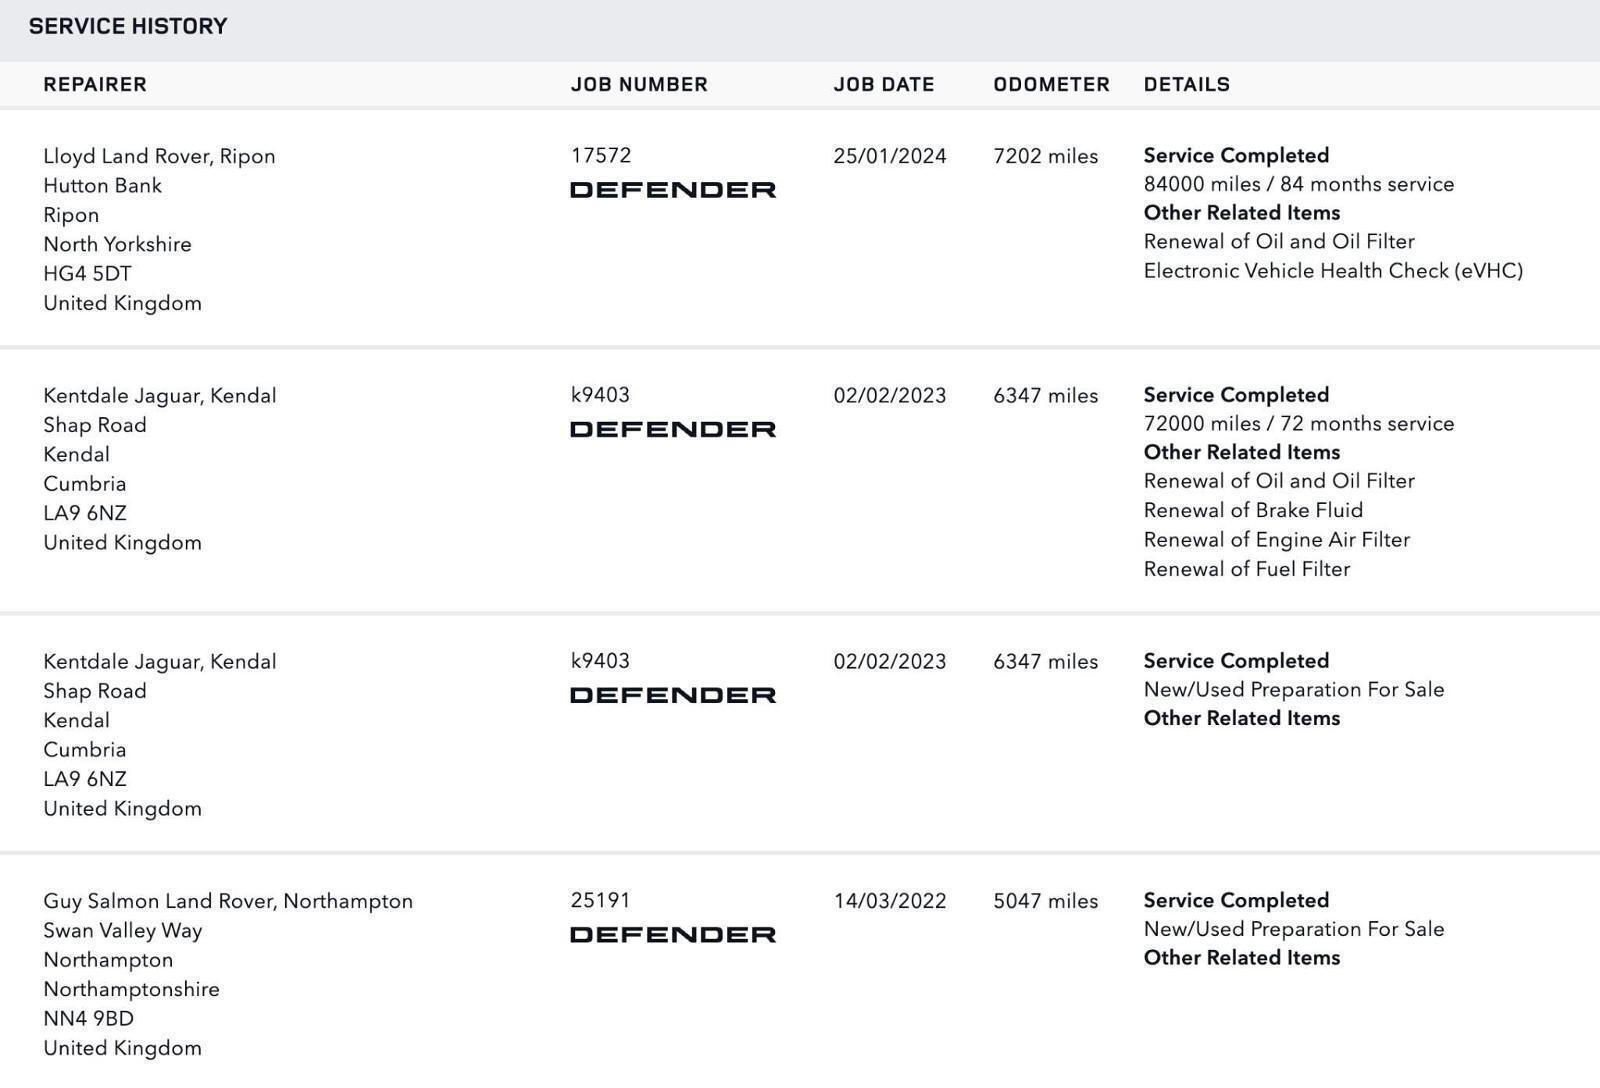Click the Defender logo in first Kentdale row
The image size is (1600, 1088).
pos(673,429)
